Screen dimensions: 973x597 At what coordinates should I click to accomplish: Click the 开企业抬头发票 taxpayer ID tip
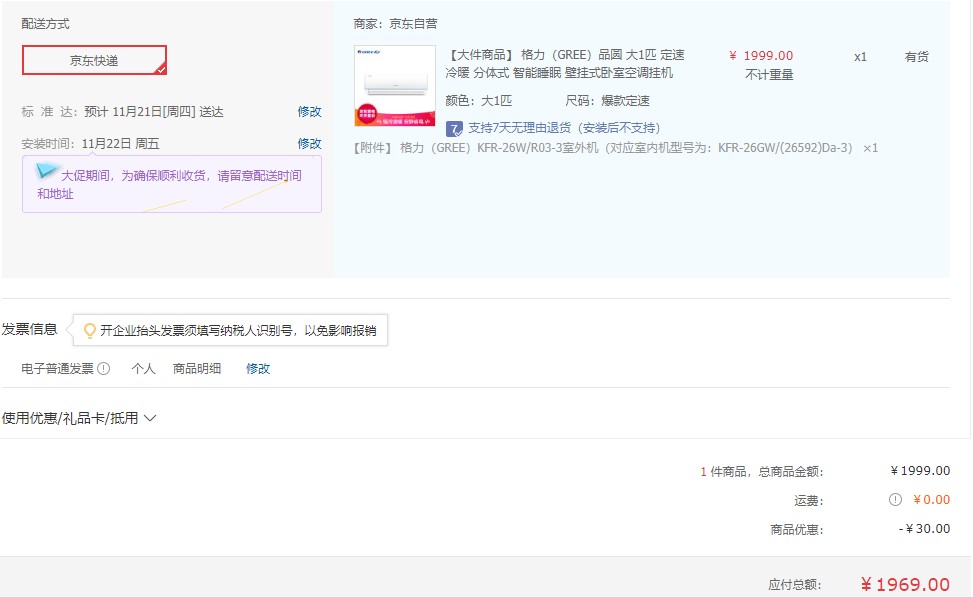[230, 330]
